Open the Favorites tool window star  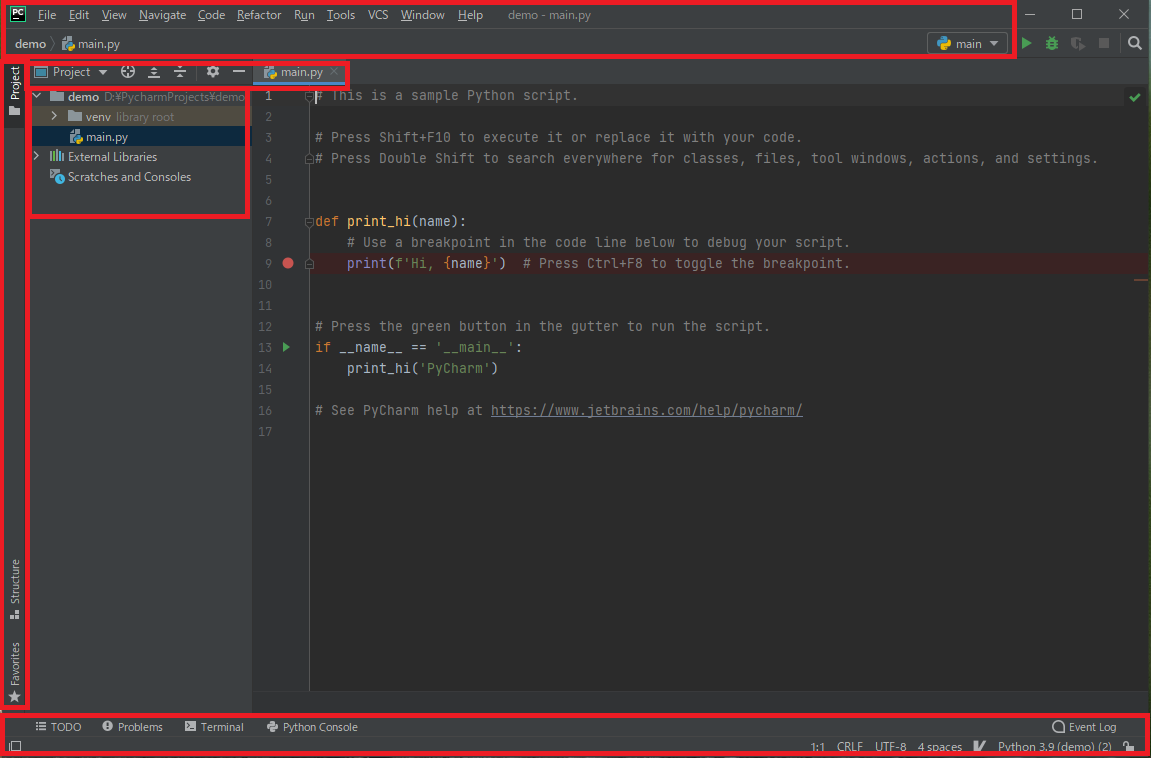[x=15, y=671]
